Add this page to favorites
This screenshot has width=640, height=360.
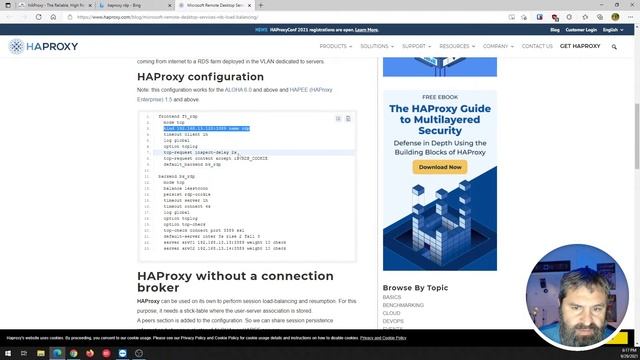pos(524,17)
